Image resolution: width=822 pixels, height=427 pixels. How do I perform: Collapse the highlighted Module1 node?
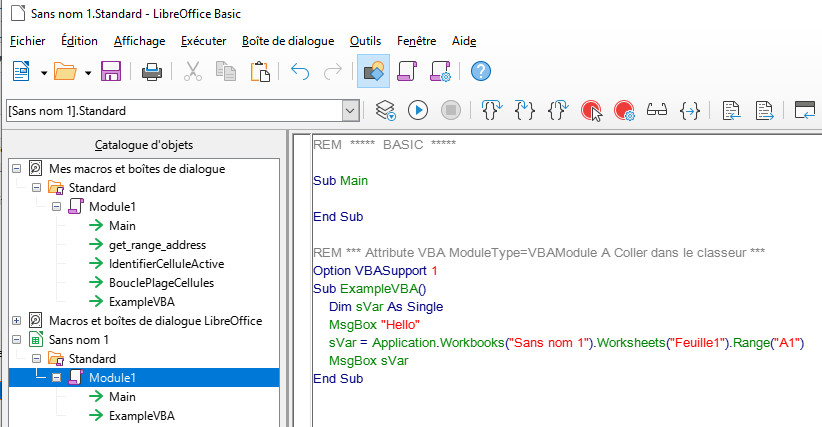point(56,377)
